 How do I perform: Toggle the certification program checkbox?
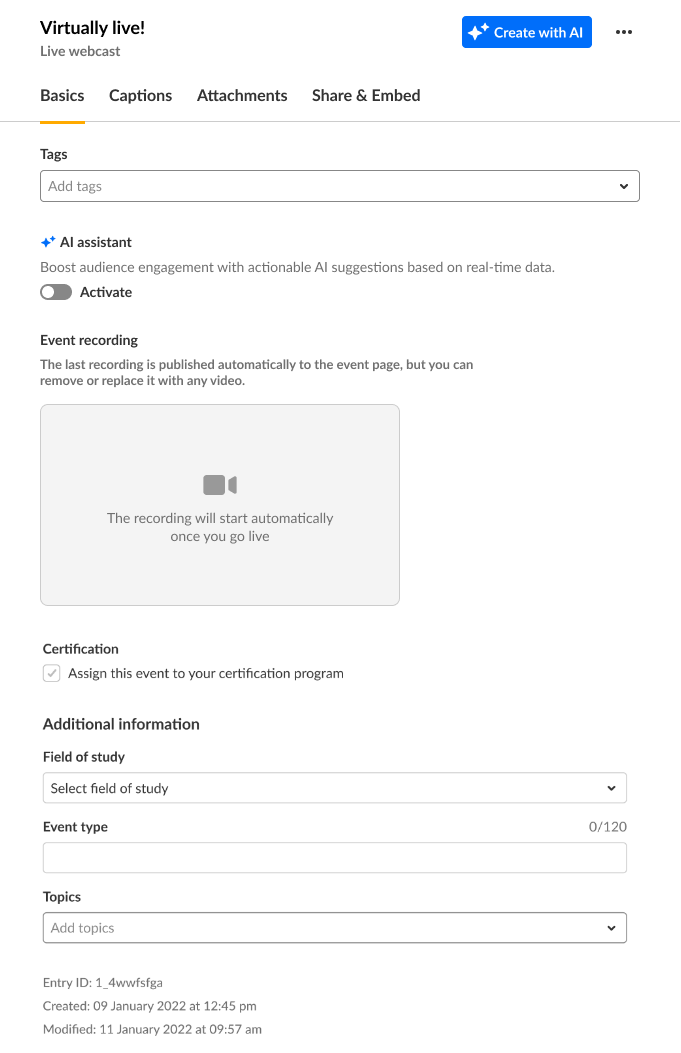[x=52, y=673]
